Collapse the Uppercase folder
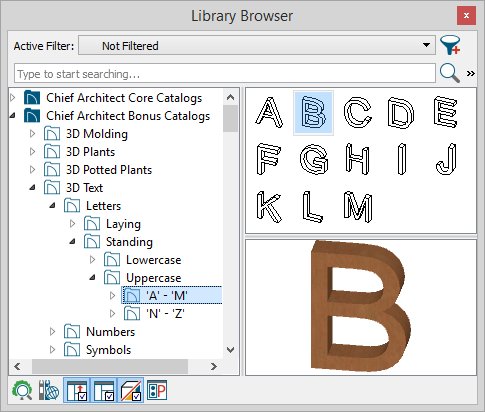The image size is (485, 412). 92,277
